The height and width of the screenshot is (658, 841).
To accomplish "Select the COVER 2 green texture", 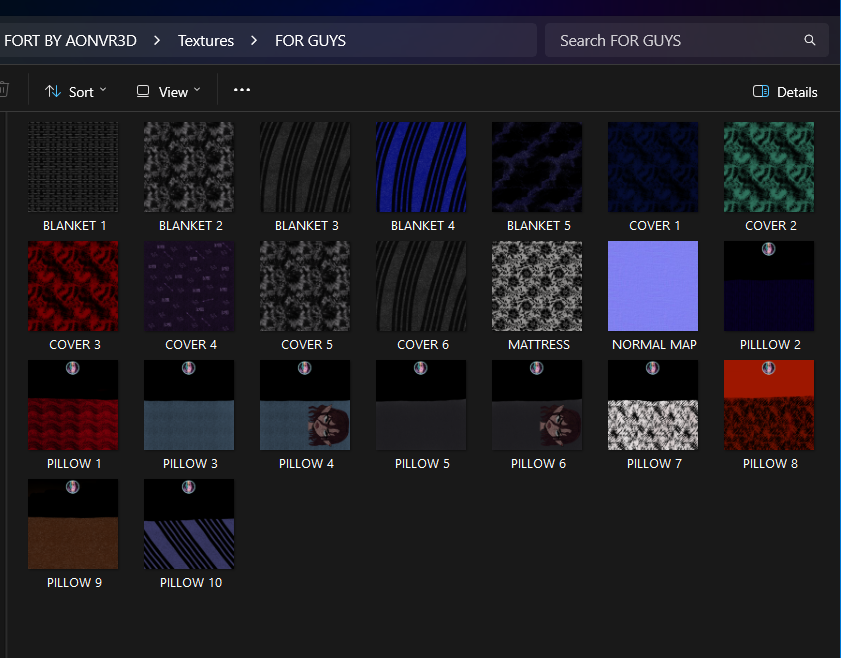I will 769,168.
